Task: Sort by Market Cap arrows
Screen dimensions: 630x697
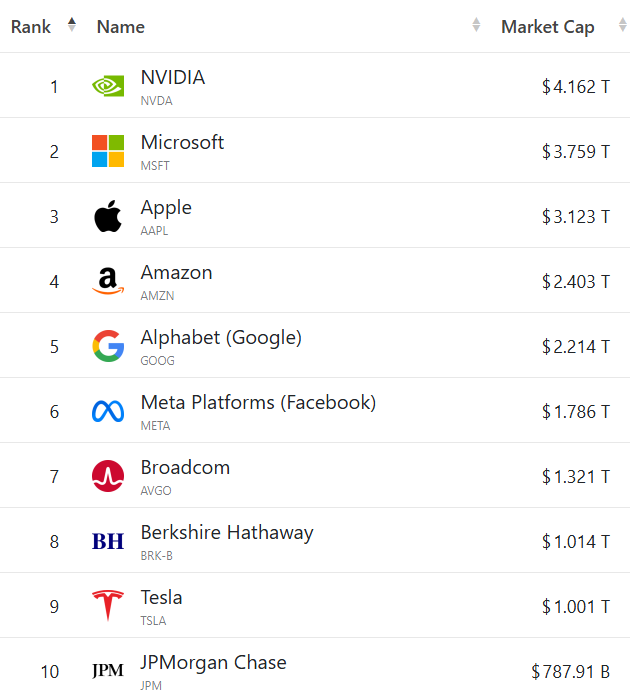Action: tap(623, 25)
